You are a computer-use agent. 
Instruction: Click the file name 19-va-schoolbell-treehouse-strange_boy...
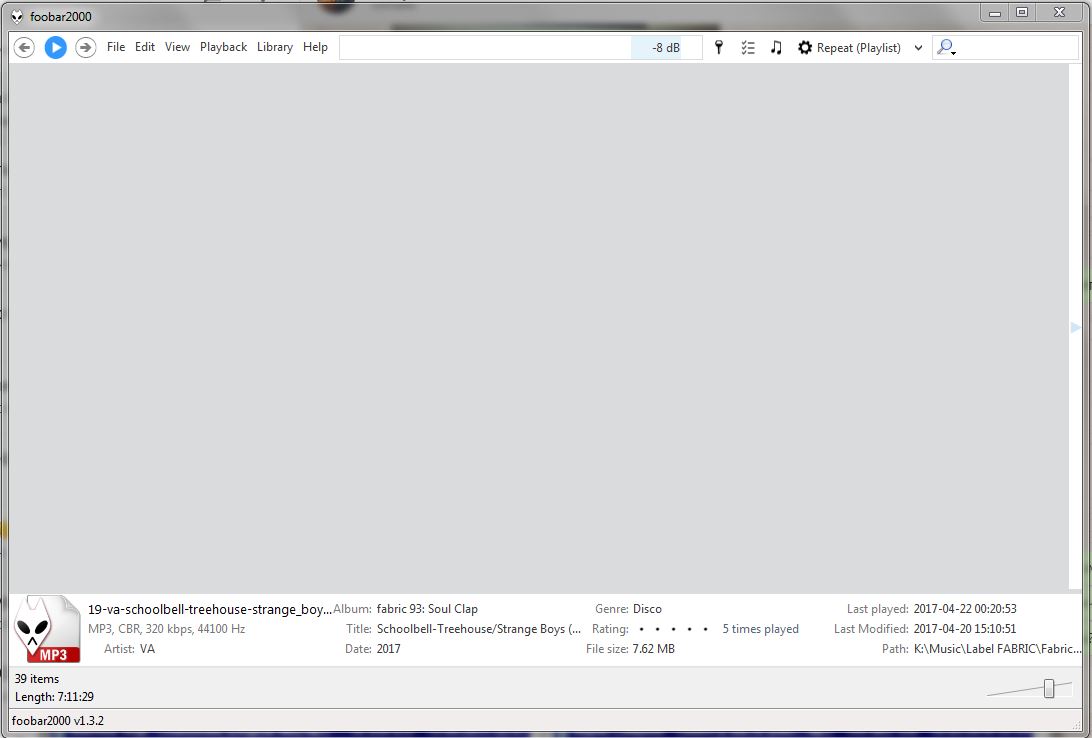(x=210, y=609)
